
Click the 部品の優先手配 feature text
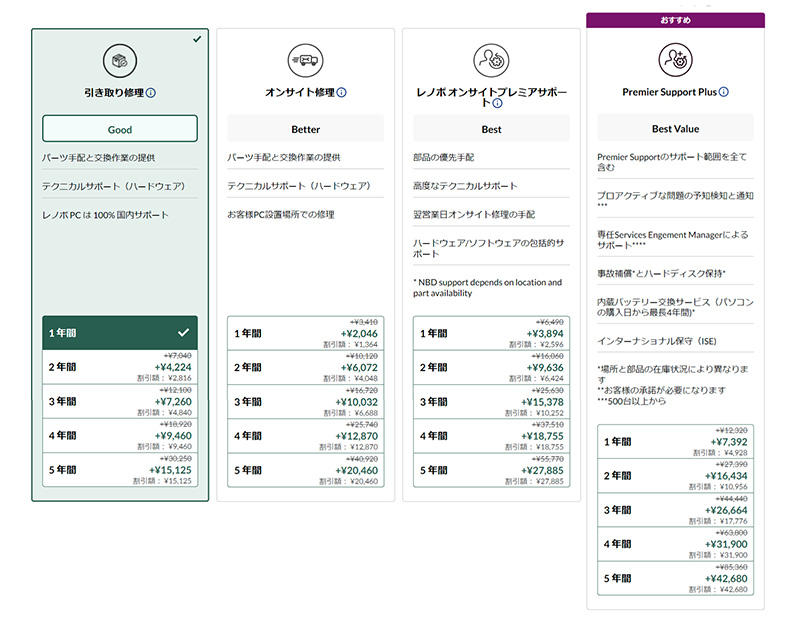click(444, 157)
